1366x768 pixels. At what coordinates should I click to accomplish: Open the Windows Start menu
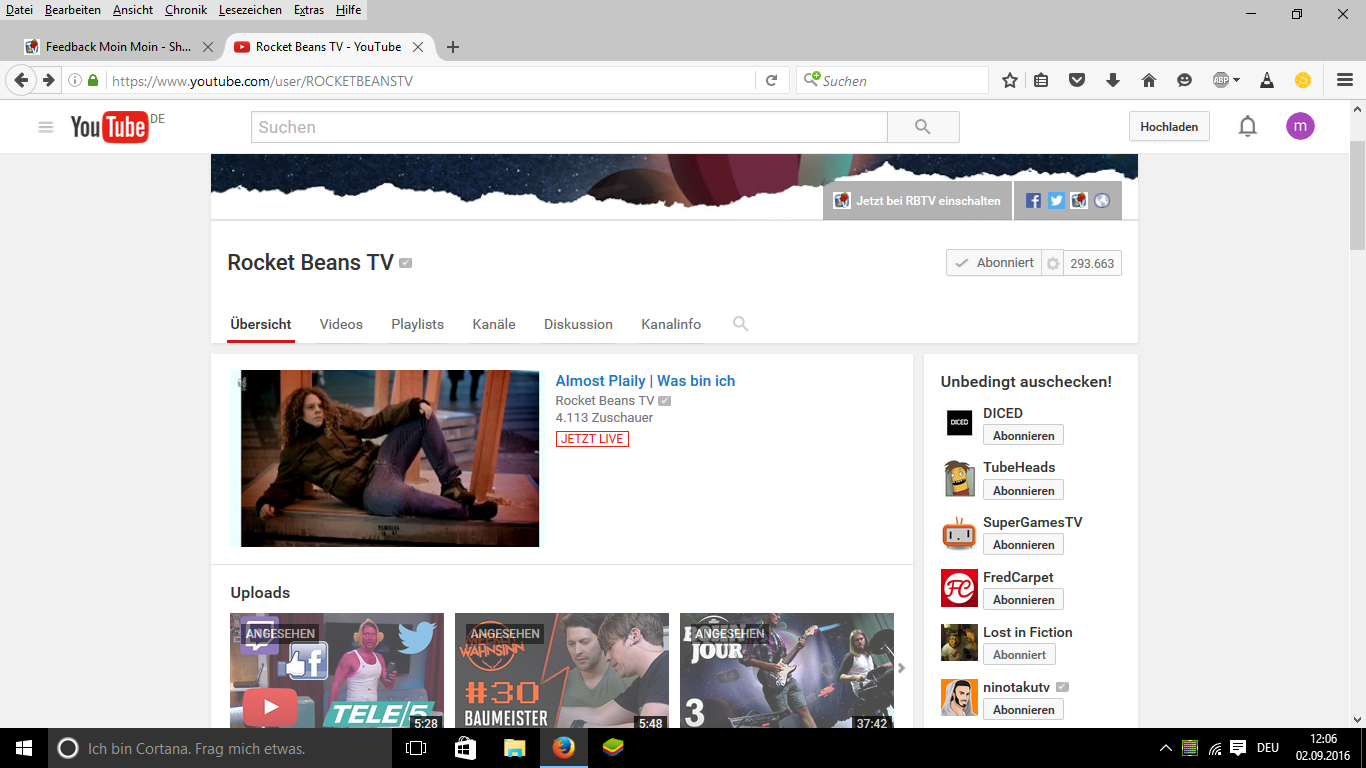pyautogui.click(x=24, y=748)
